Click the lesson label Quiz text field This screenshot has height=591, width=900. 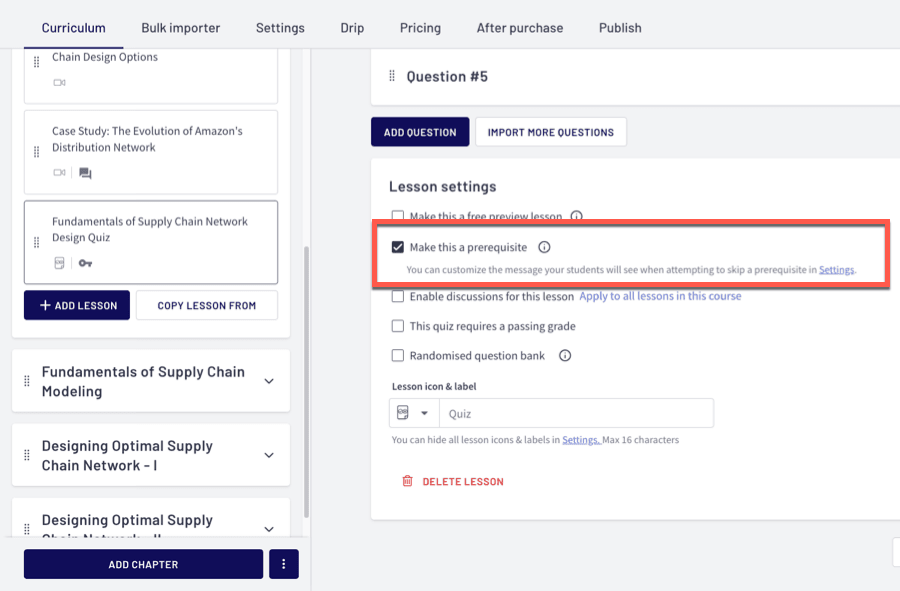576,413
